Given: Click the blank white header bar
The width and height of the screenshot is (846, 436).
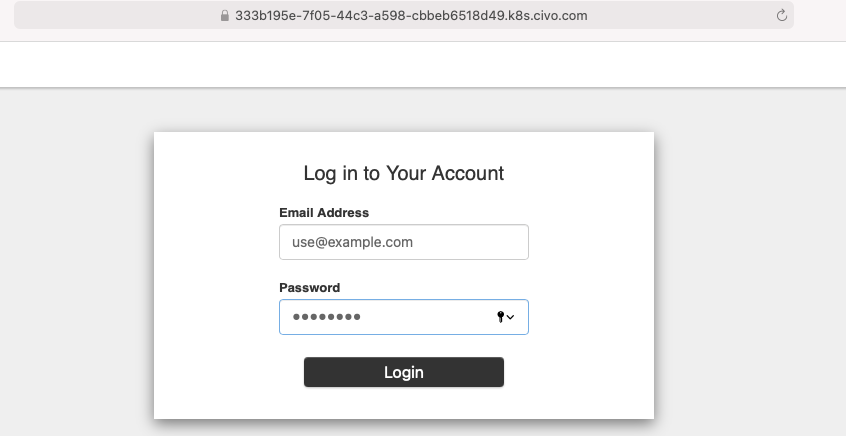Looking at the screenshot, I should click(423, 64).
